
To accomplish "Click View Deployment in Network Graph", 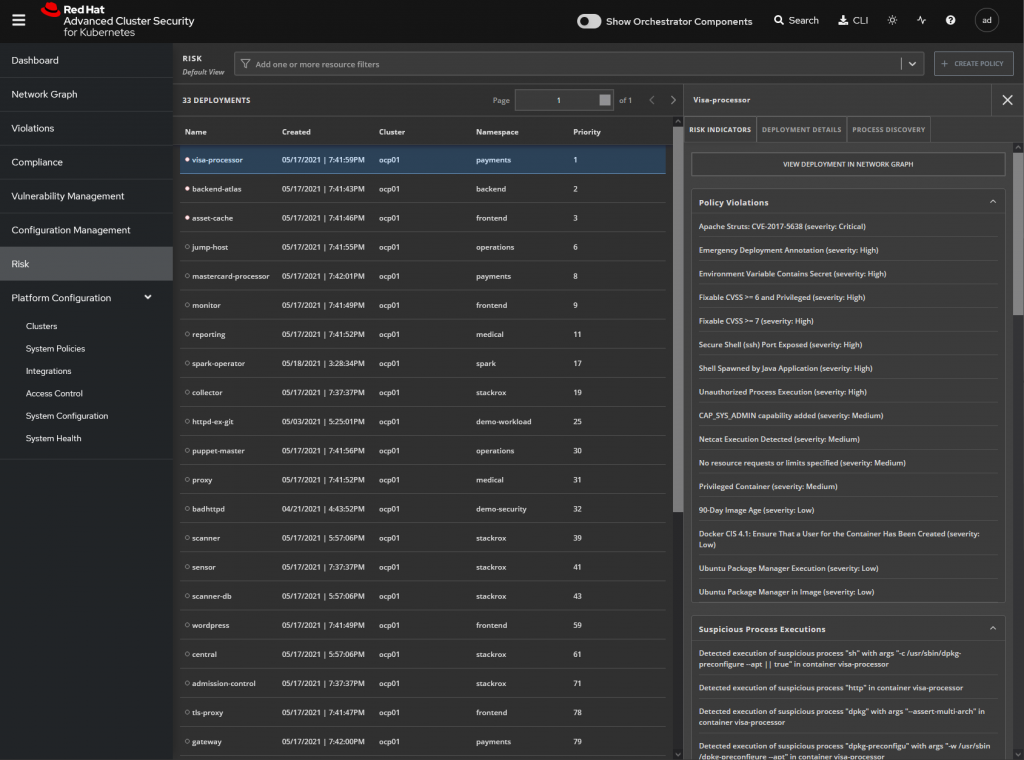I will click(x=848, y=164).
